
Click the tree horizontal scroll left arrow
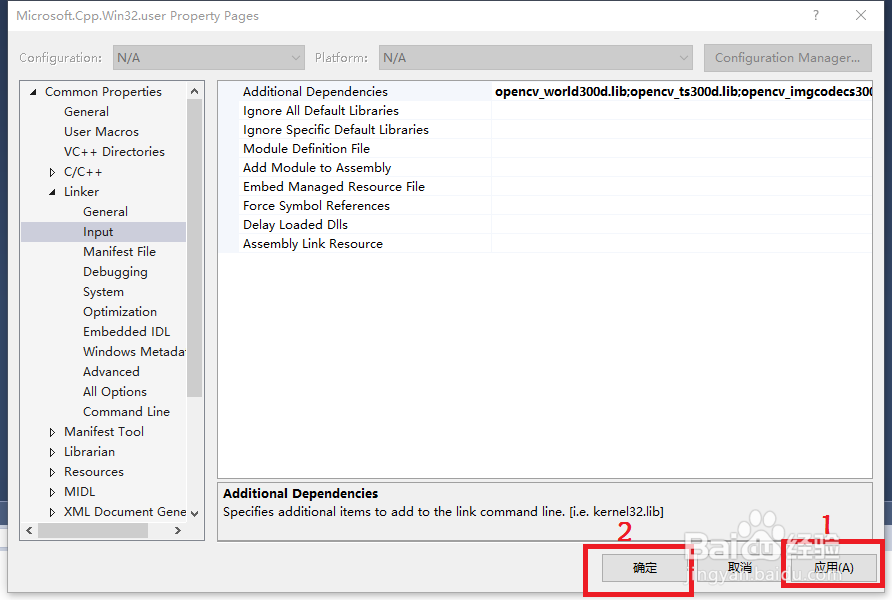30,530
